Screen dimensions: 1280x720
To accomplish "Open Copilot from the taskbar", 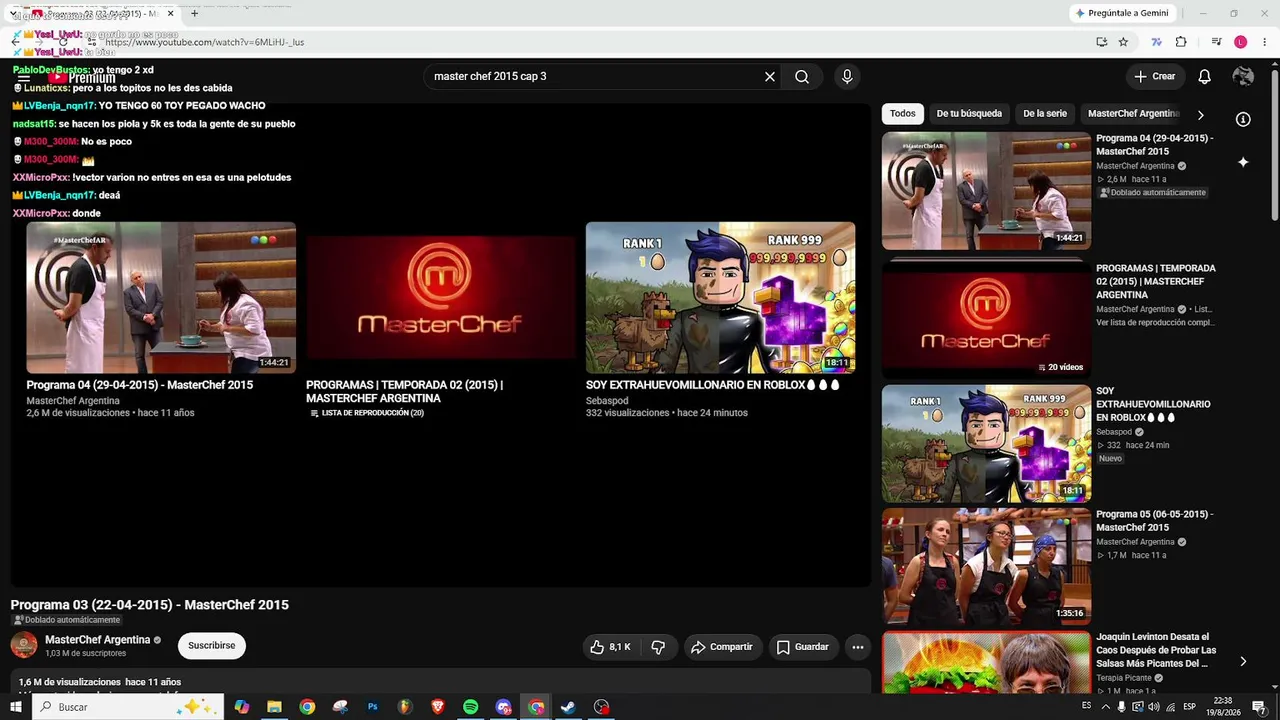I will pyautogui.click(x=242, y=707).
